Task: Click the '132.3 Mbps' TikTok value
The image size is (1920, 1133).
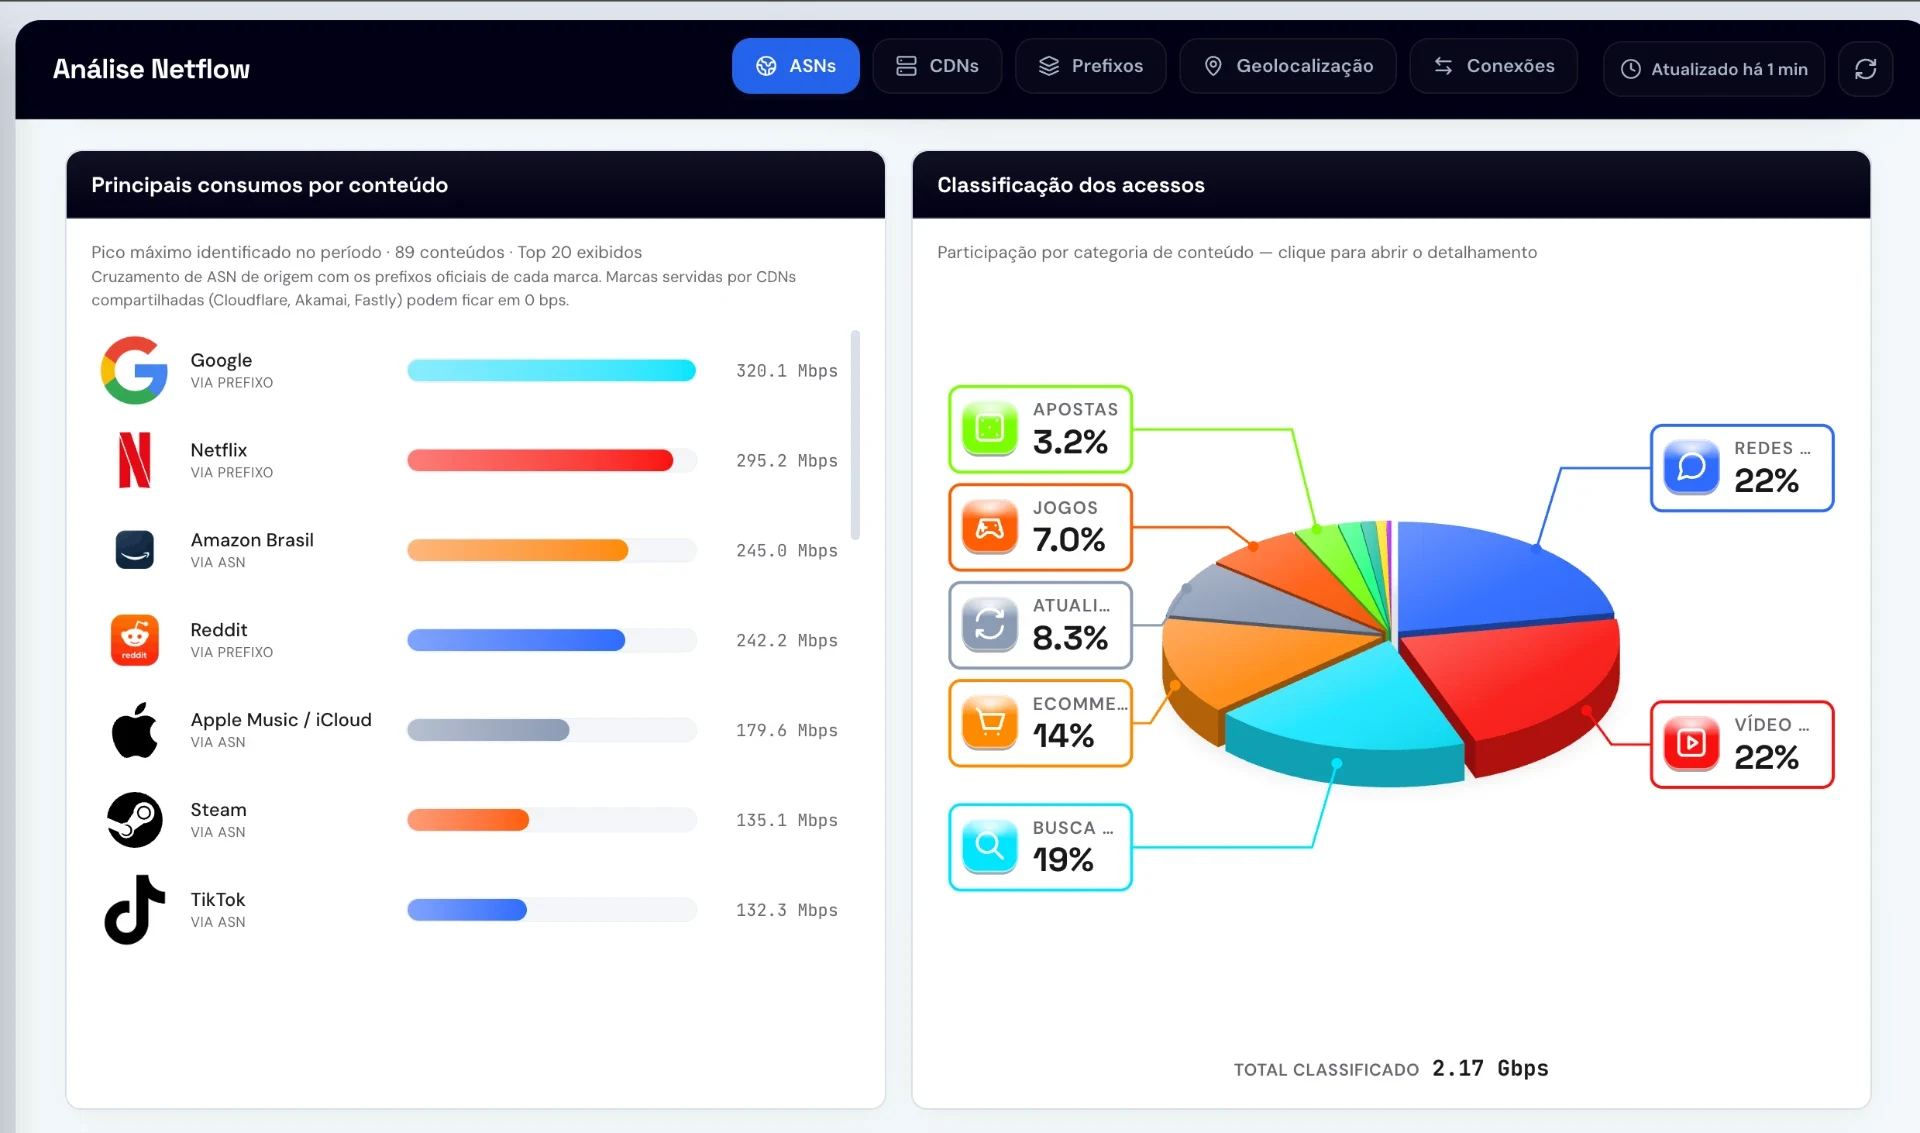Action: pyautogui.click(x=786, y=910)
